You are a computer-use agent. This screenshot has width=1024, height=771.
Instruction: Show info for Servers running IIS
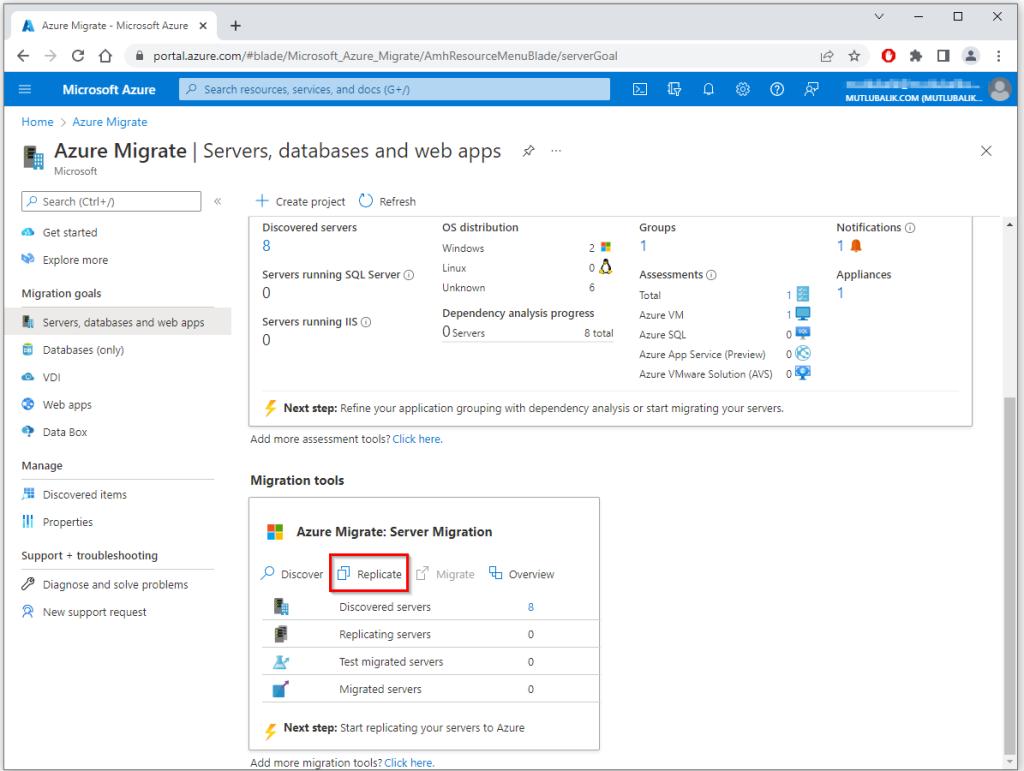pos(366,322)
